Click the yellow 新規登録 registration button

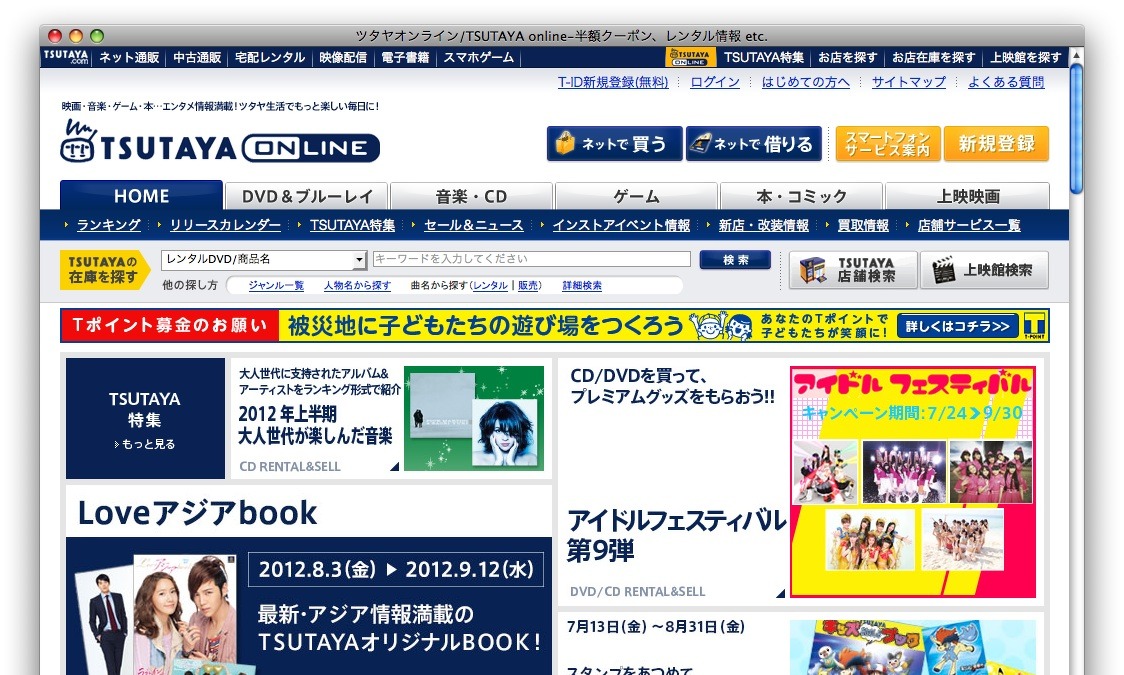[996, 143]
